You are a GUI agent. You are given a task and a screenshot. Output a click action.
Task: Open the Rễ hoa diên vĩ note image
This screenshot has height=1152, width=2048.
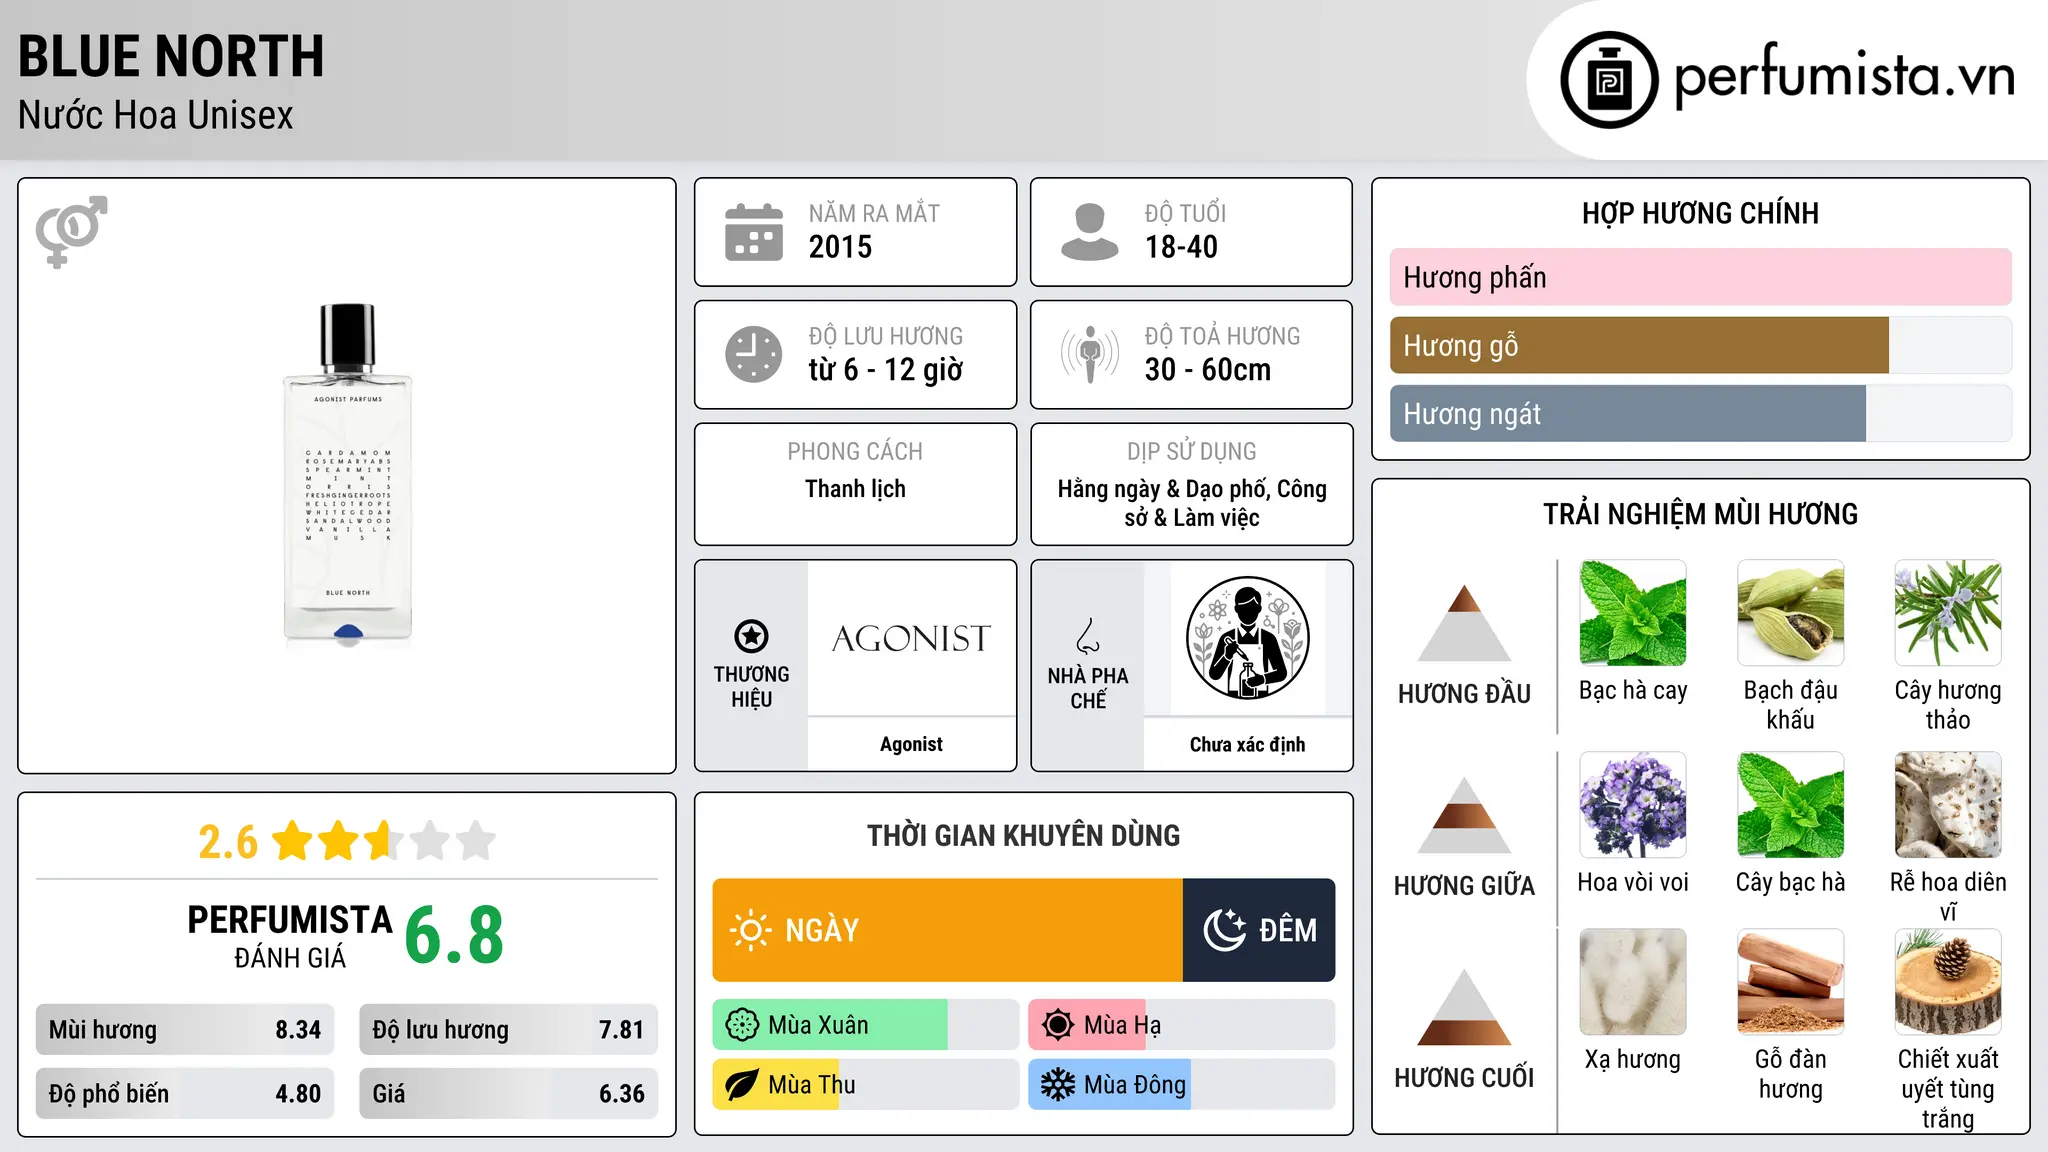[x=1948, y=805]
